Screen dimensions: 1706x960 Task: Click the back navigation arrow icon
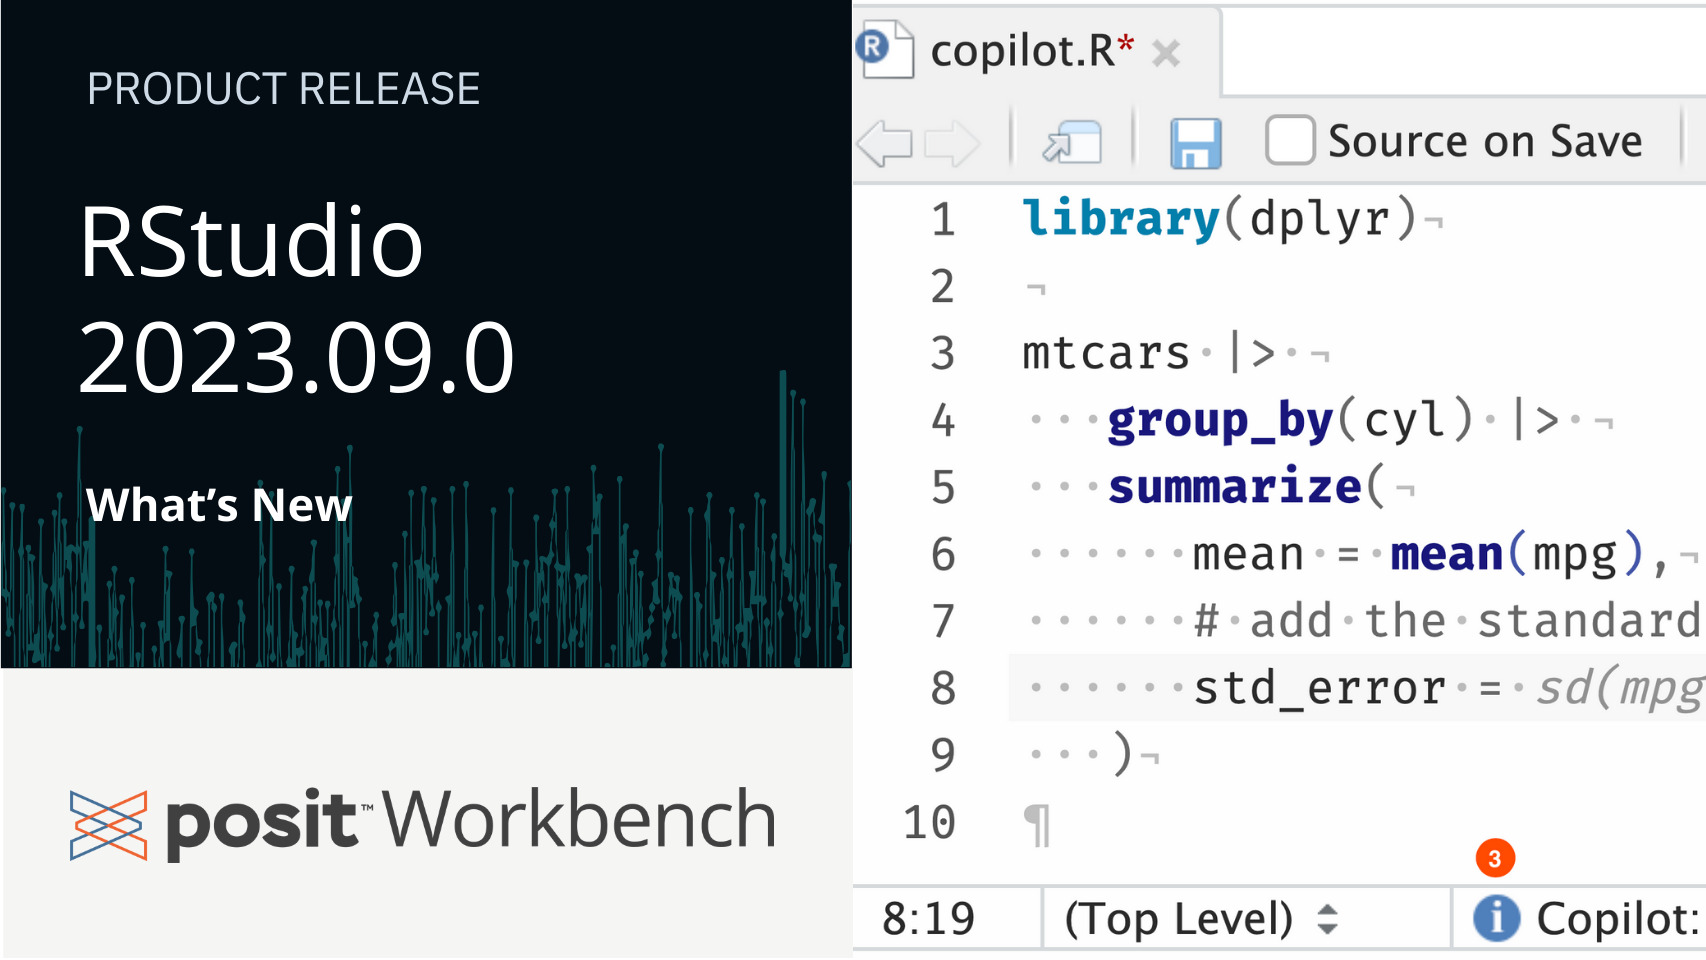[x=886, y=143]
